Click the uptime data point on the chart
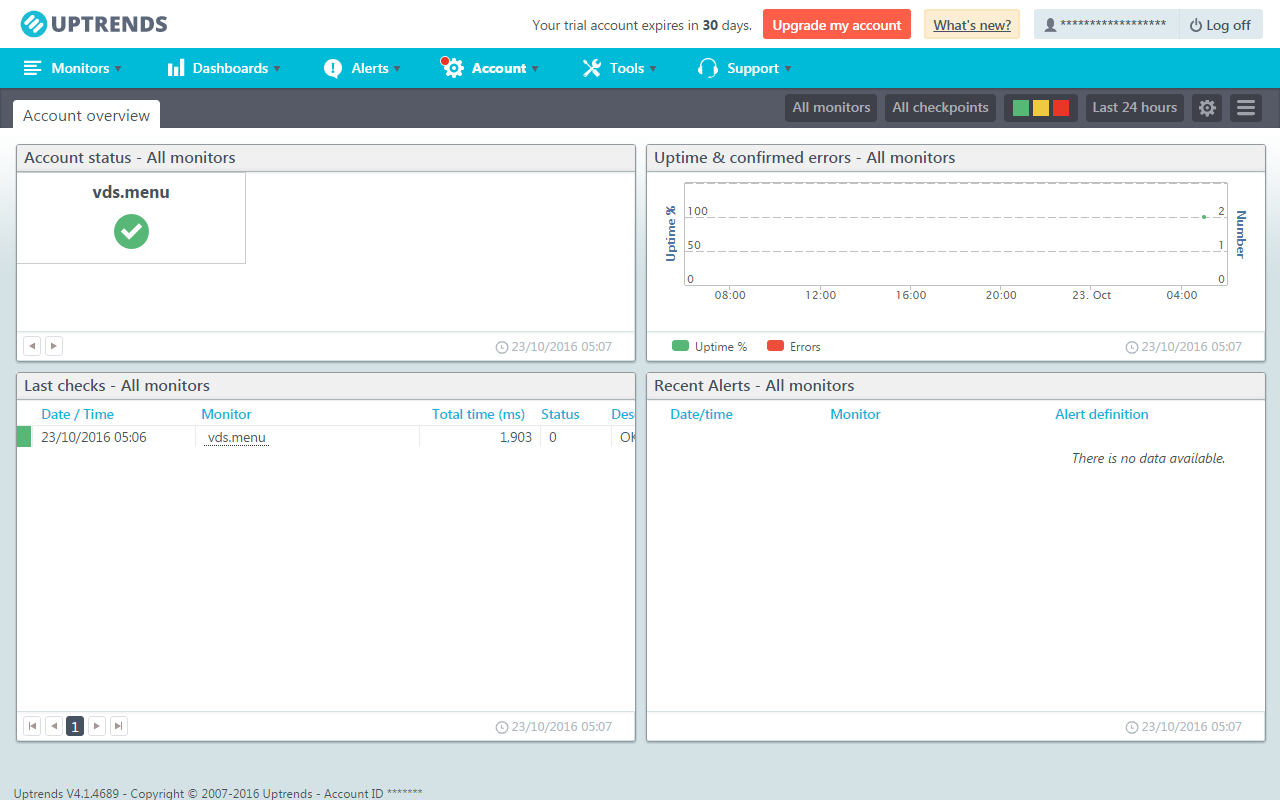Image resolution: width=1280 pixels, height=800 pixels. click(x=1204, y=217)
